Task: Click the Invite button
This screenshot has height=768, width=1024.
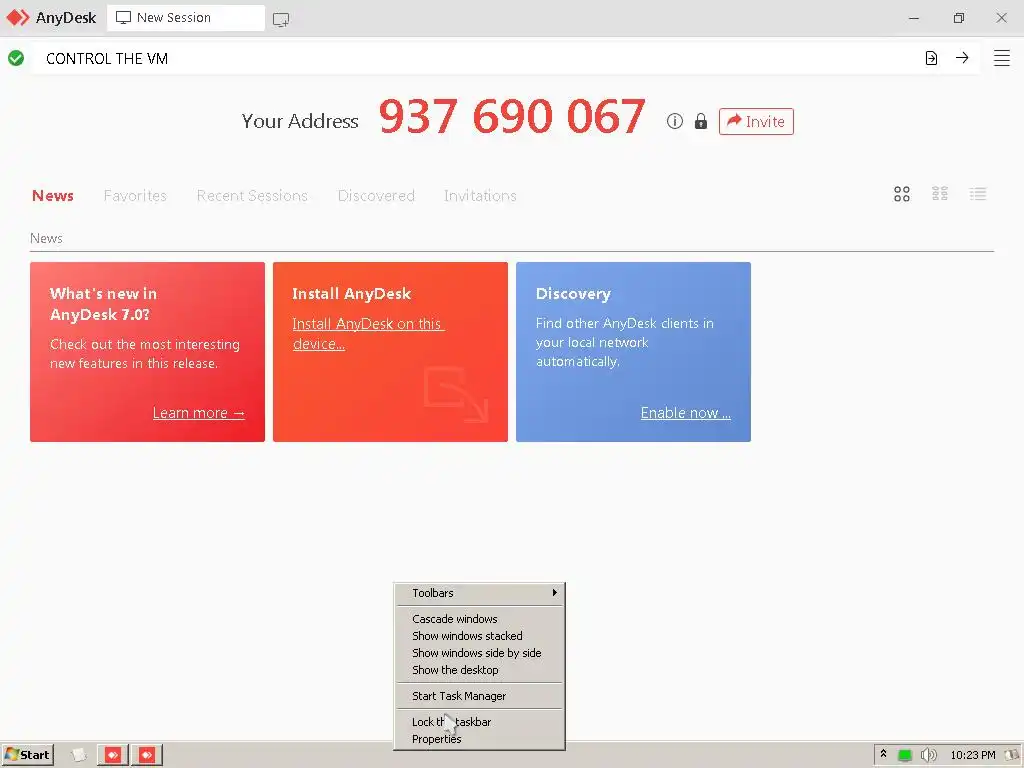Action: (756, 121)
